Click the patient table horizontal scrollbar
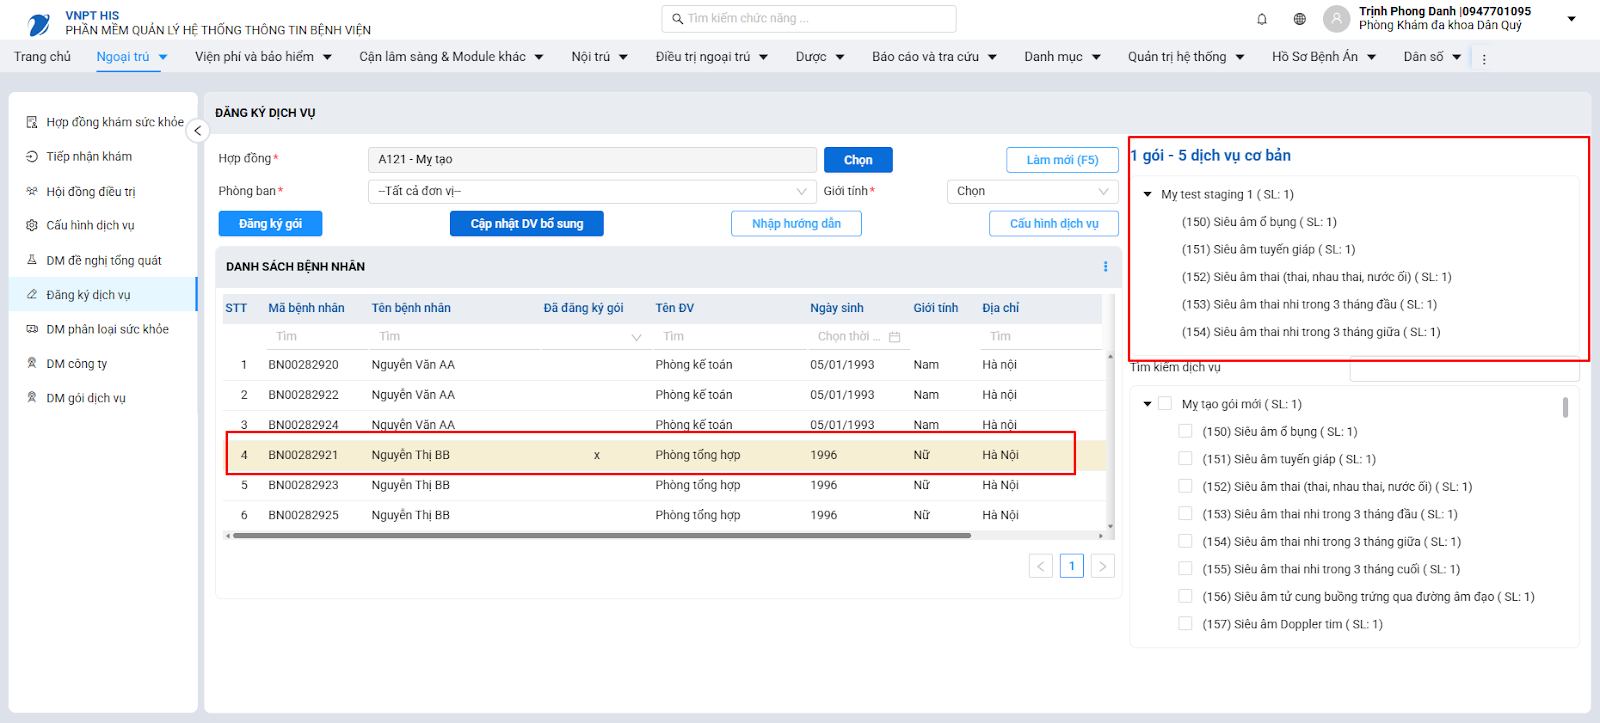This screenshot has width=1600, height=723. 600,536
